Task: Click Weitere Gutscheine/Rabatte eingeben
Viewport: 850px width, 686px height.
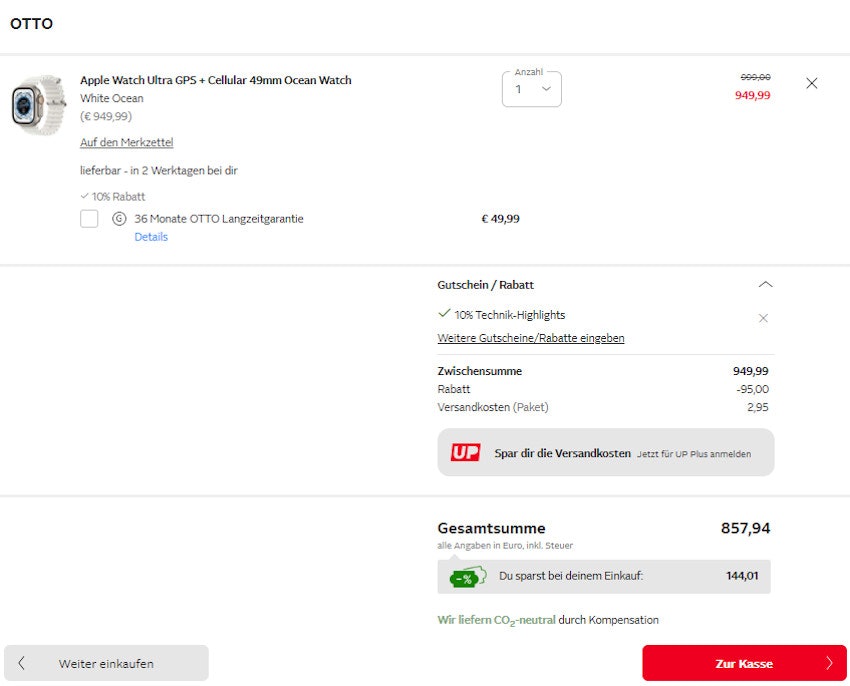Action: pos(530,338)
